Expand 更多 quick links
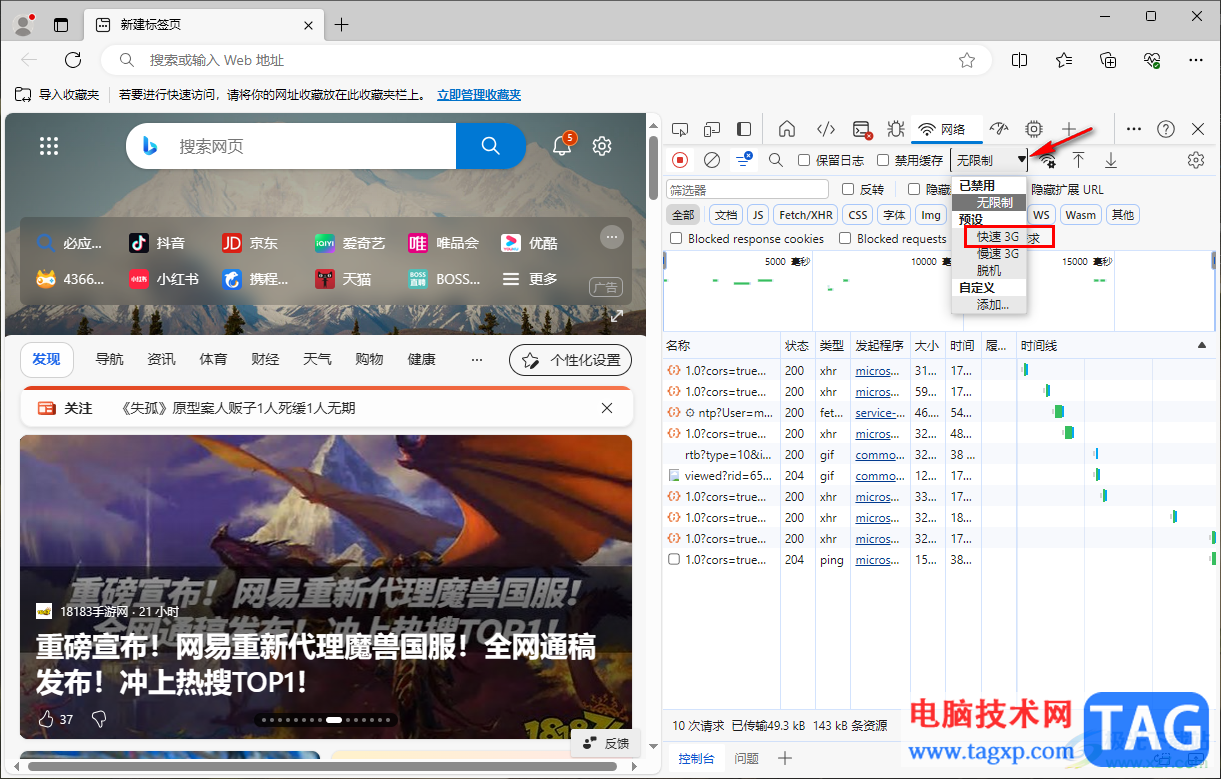Screen dimensions: 1221x779 click(531, 279)
